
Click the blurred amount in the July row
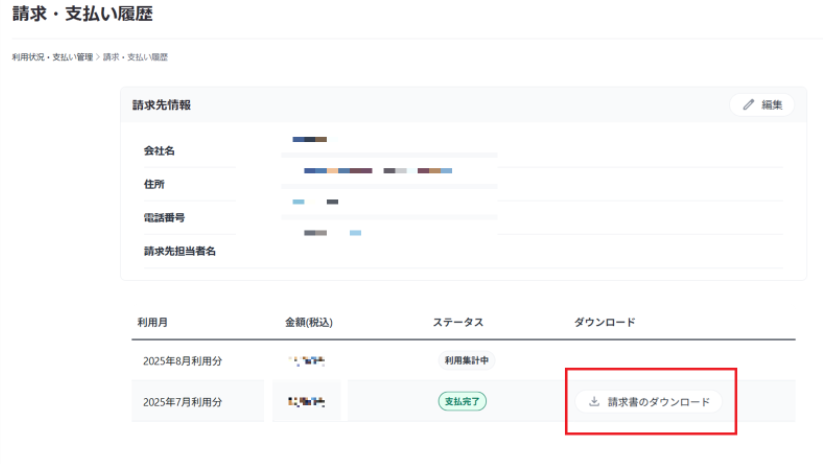tap(306, 402)
